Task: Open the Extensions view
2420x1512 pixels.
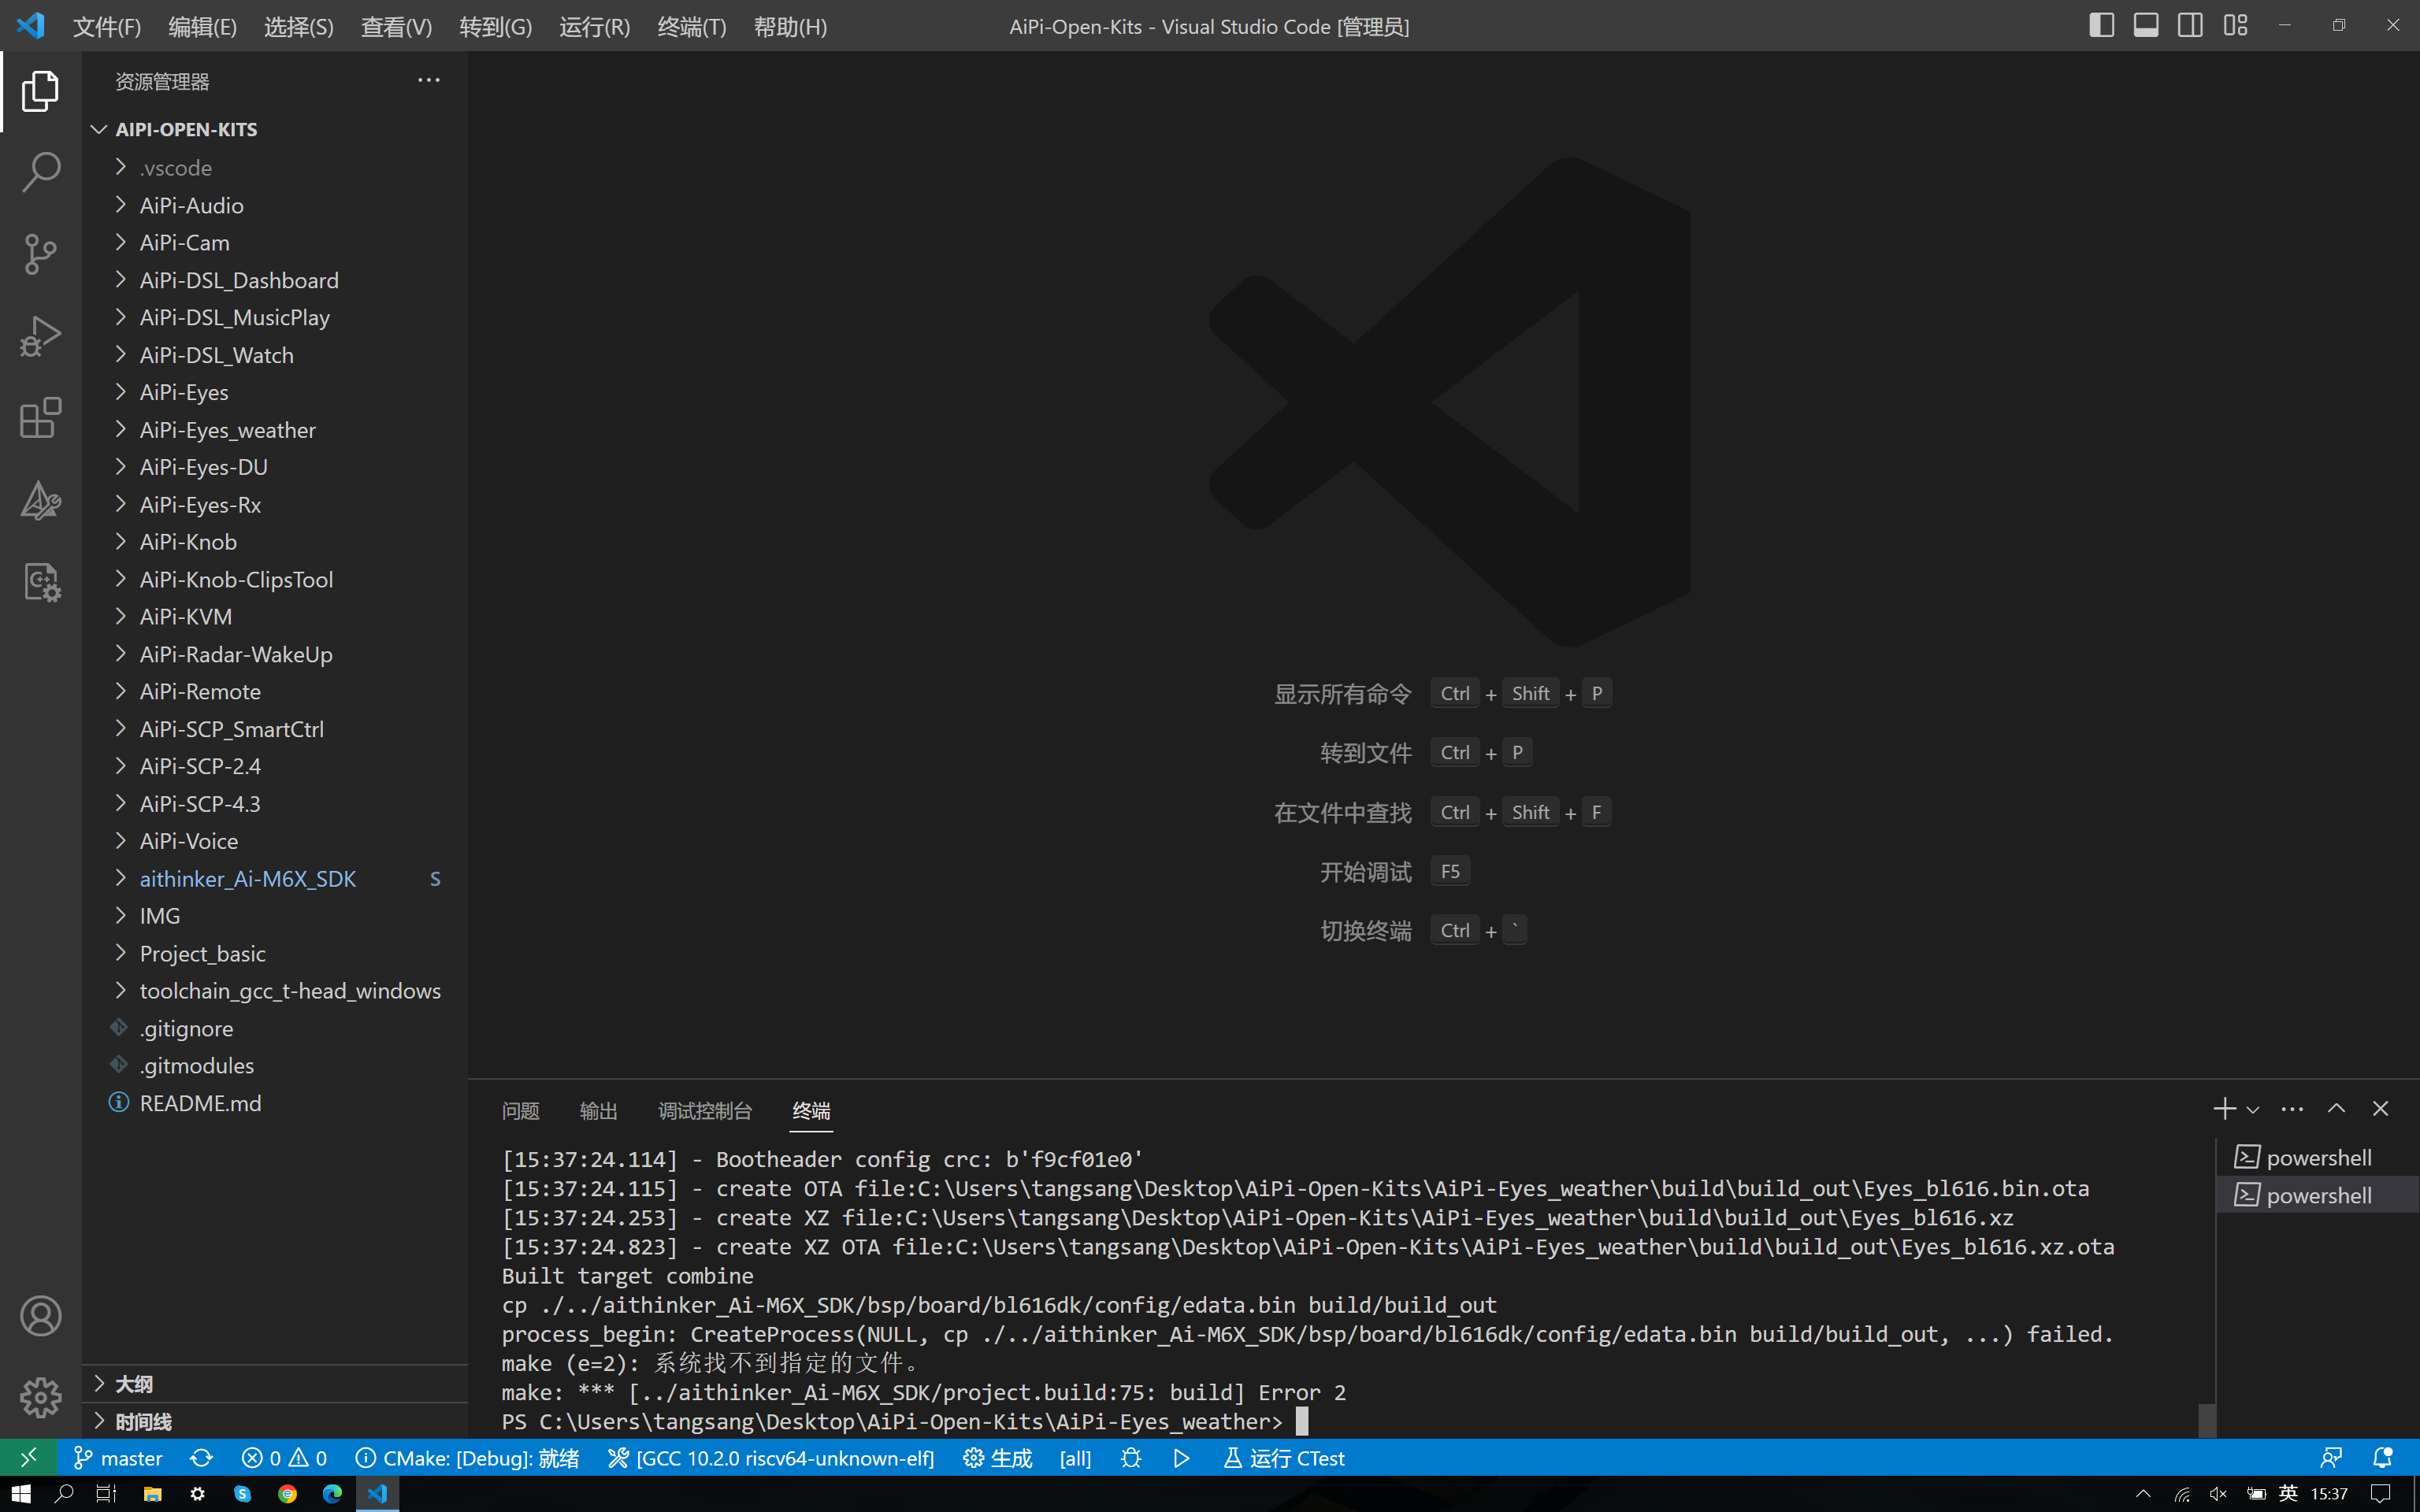Action: point(40,418)
